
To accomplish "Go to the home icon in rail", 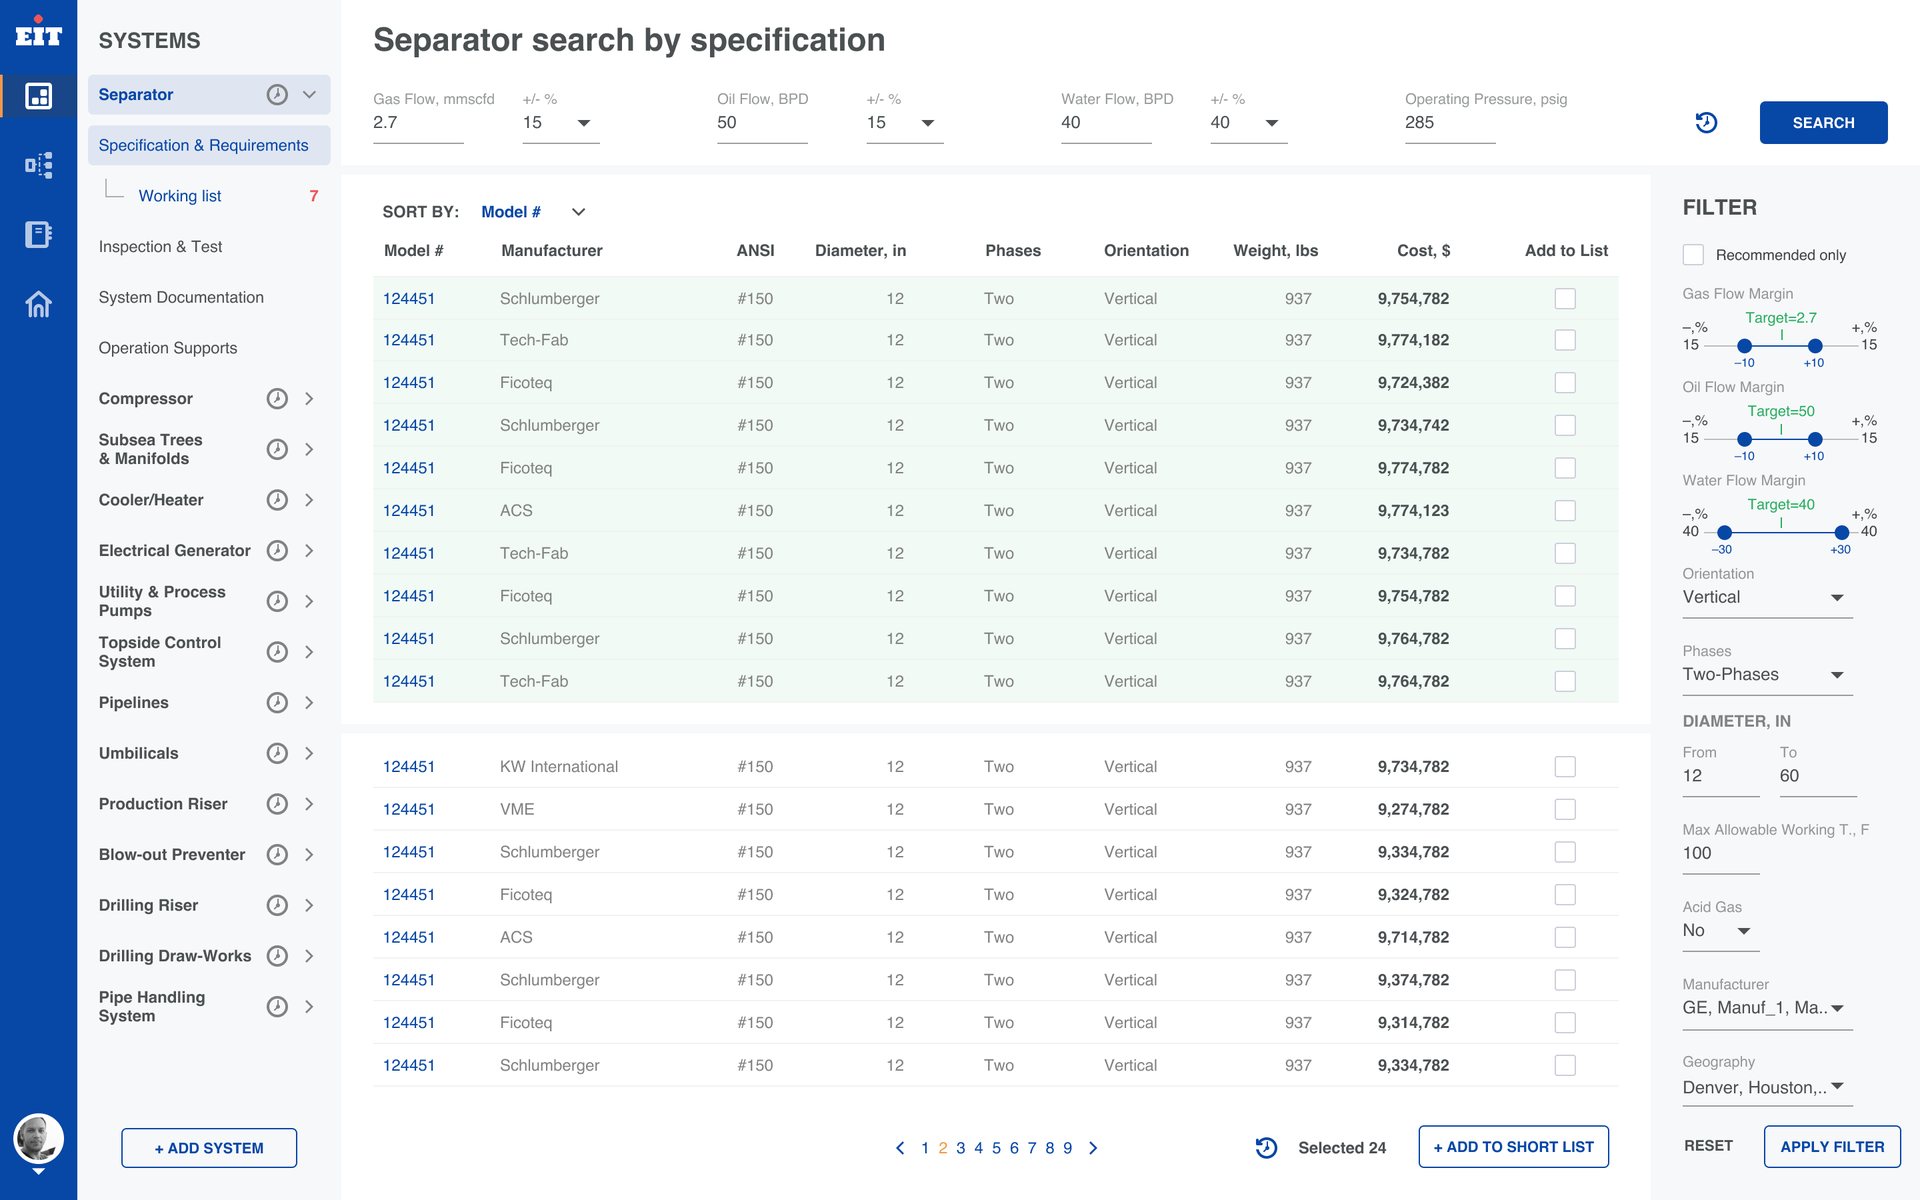I will pyautogui.click(x=38, y=303).
